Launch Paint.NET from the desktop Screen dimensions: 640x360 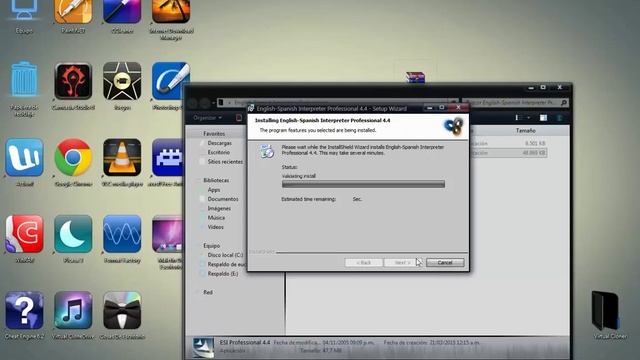click(x=73, y=11)
